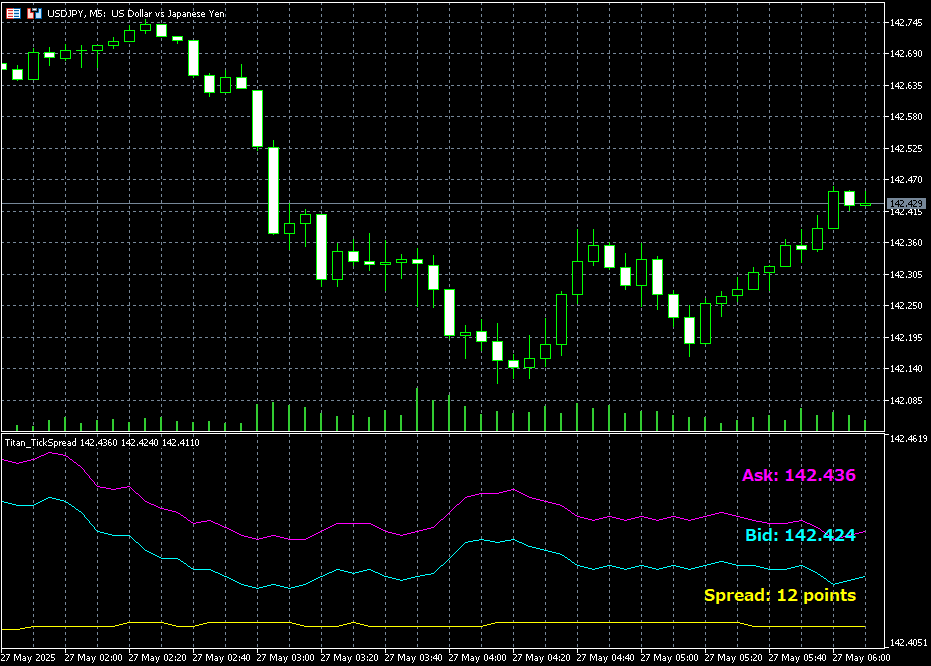Click the 27 May 2025 date label

pos(28,658)
